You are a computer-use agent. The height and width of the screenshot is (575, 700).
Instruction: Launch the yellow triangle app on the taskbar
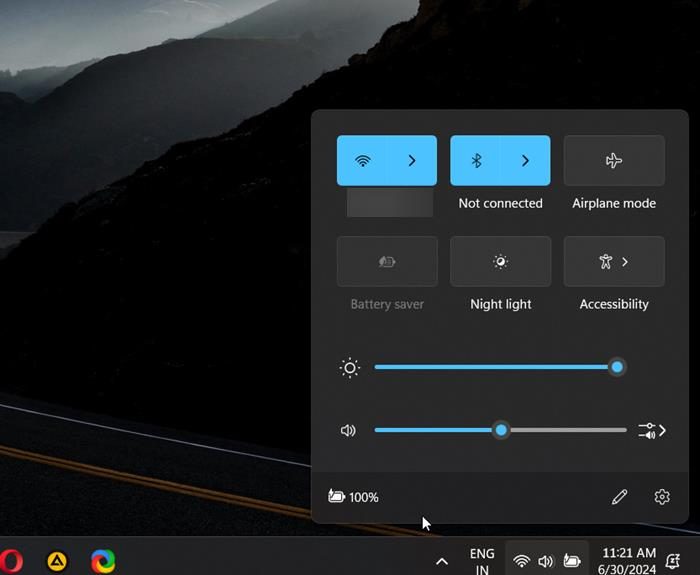(59, 561)
